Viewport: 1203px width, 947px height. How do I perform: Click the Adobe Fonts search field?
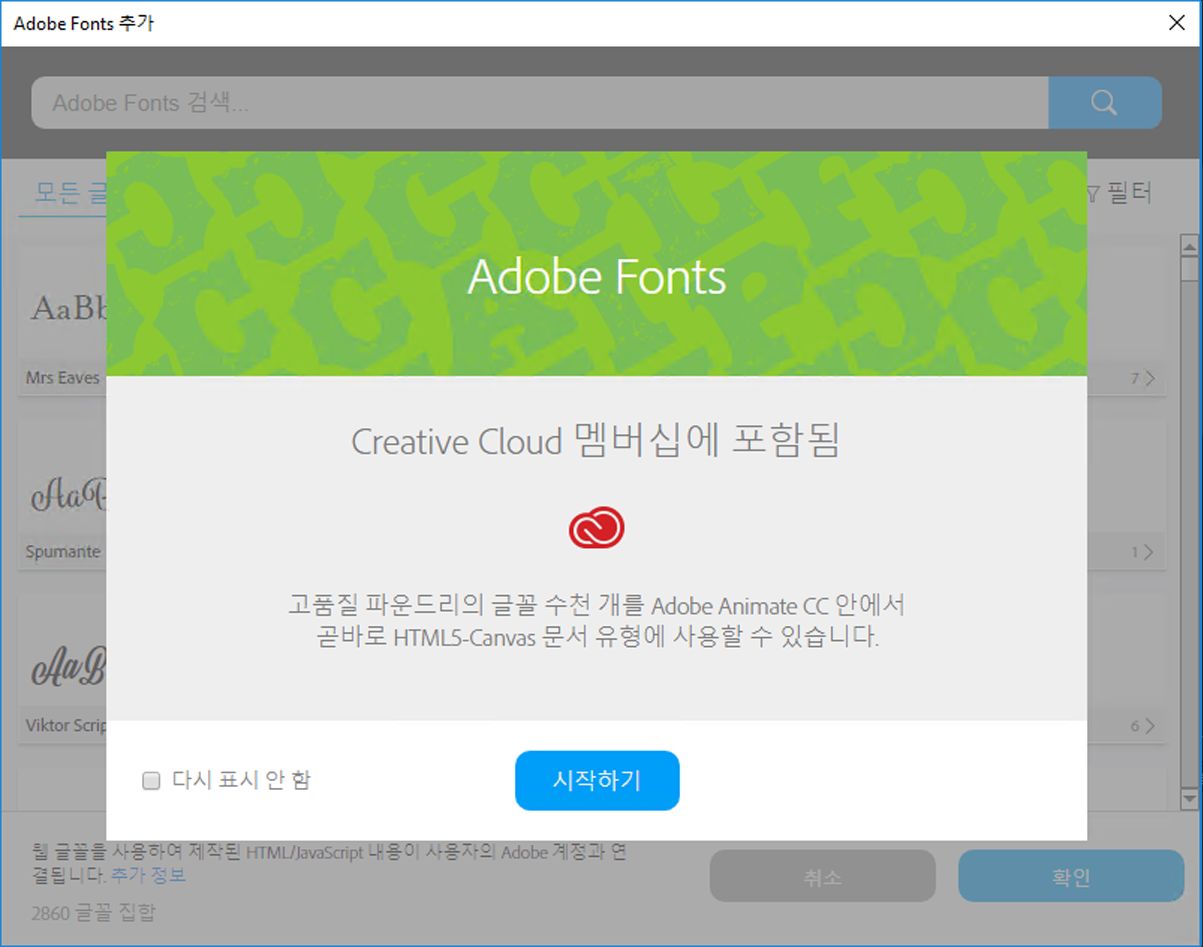(400, 102)
